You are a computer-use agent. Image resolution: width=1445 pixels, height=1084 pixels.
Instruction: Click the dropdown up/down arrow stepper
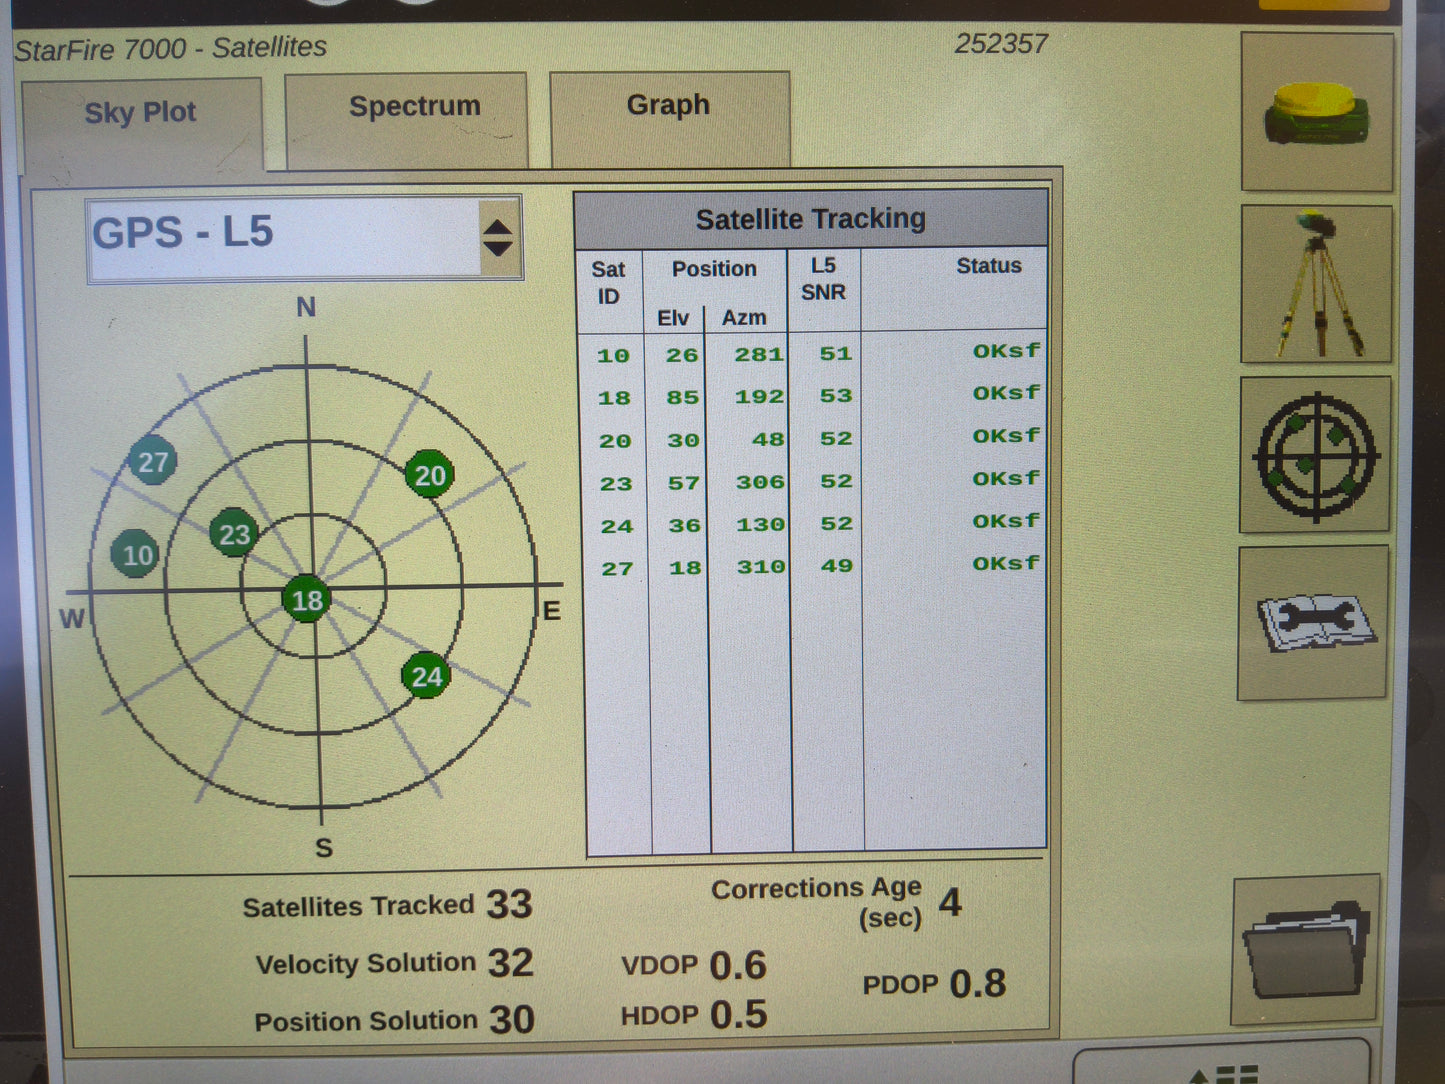click(x=498, y=238)
